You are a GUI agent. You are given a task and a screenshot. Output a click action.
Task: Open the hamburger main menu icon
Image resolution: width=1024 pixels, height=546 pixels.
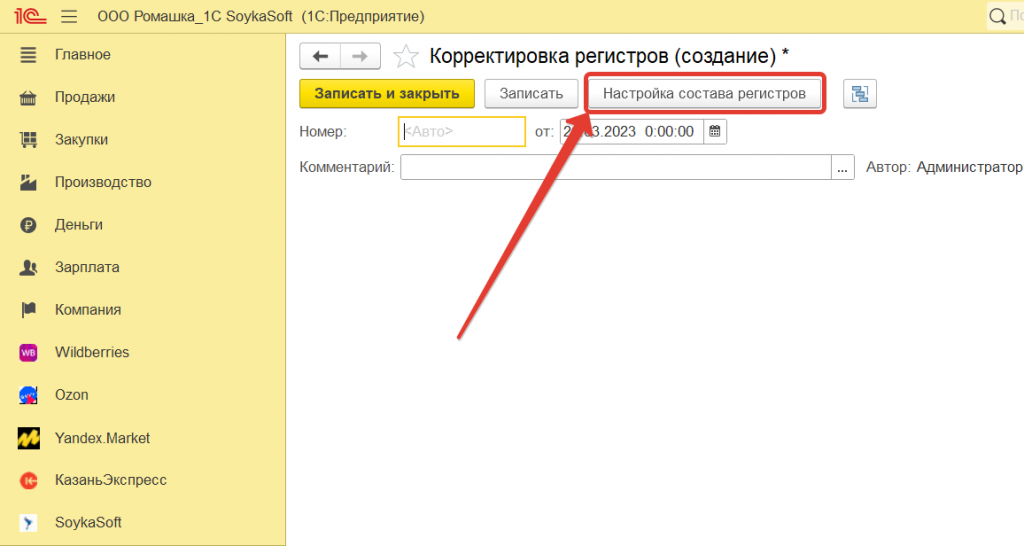(69, 17)
